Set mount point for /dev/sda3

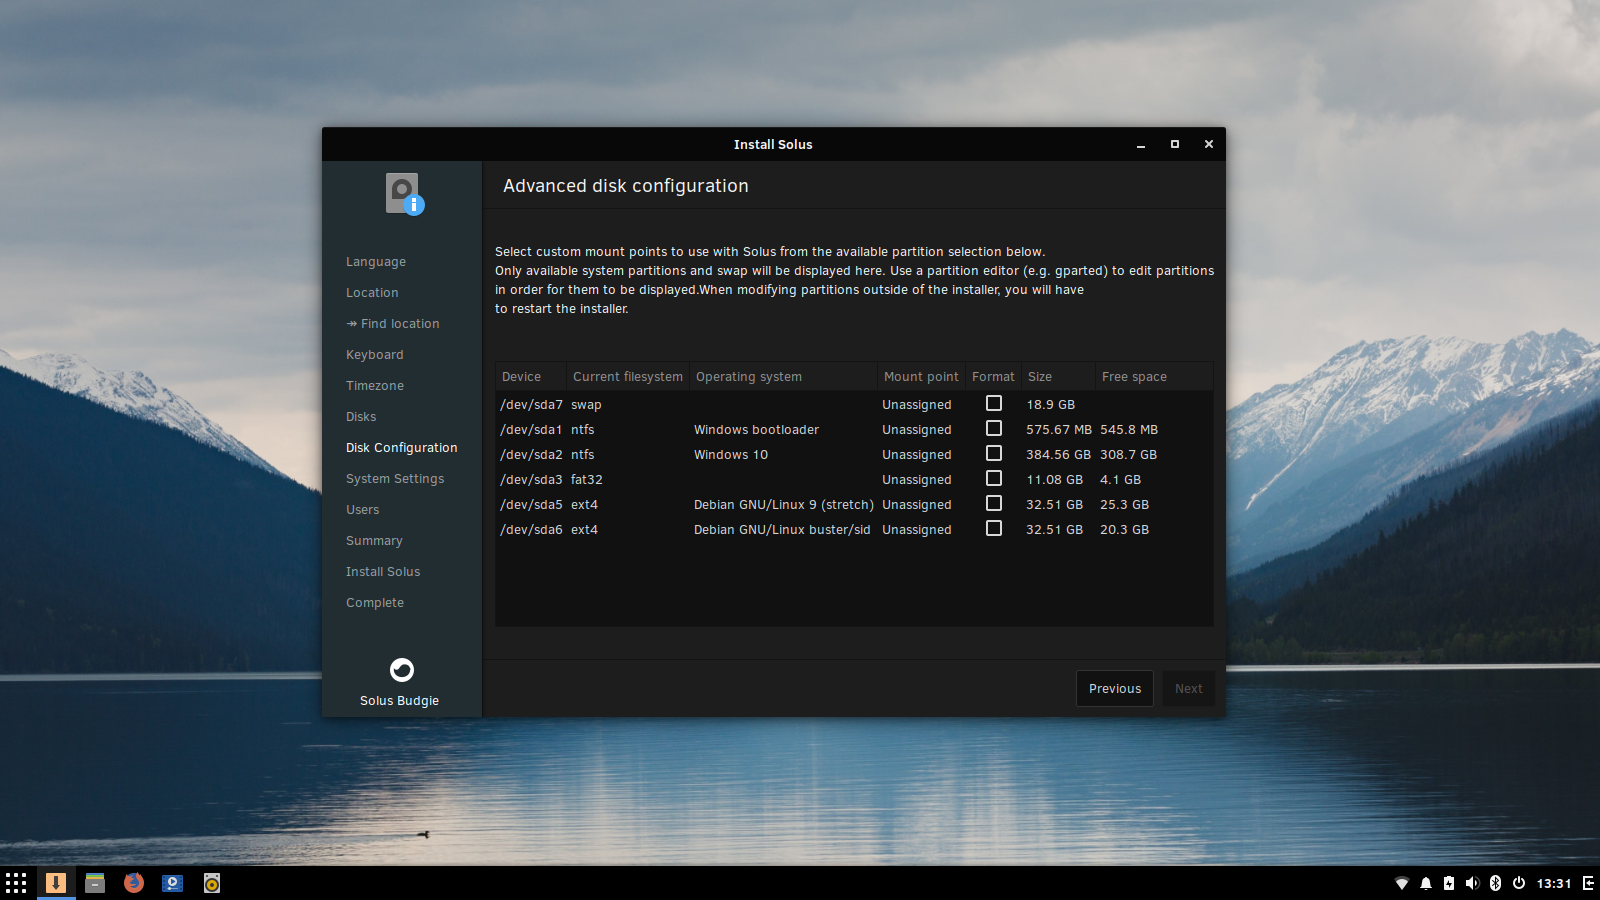(x=917, y=480)
